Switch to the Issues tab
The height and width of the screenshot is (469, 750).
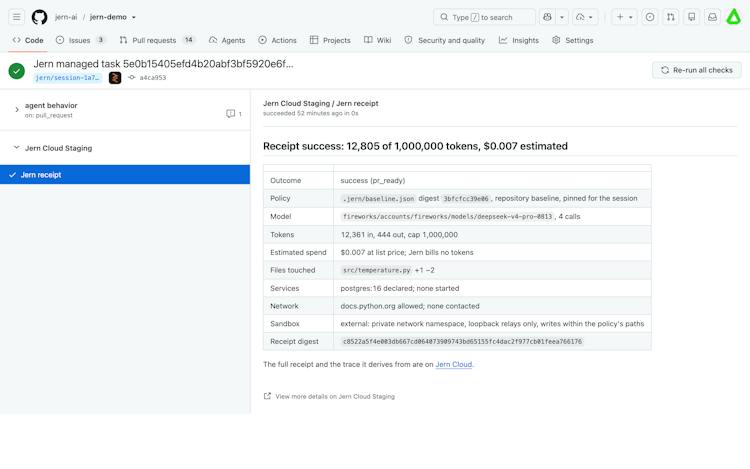click(80, 40)
